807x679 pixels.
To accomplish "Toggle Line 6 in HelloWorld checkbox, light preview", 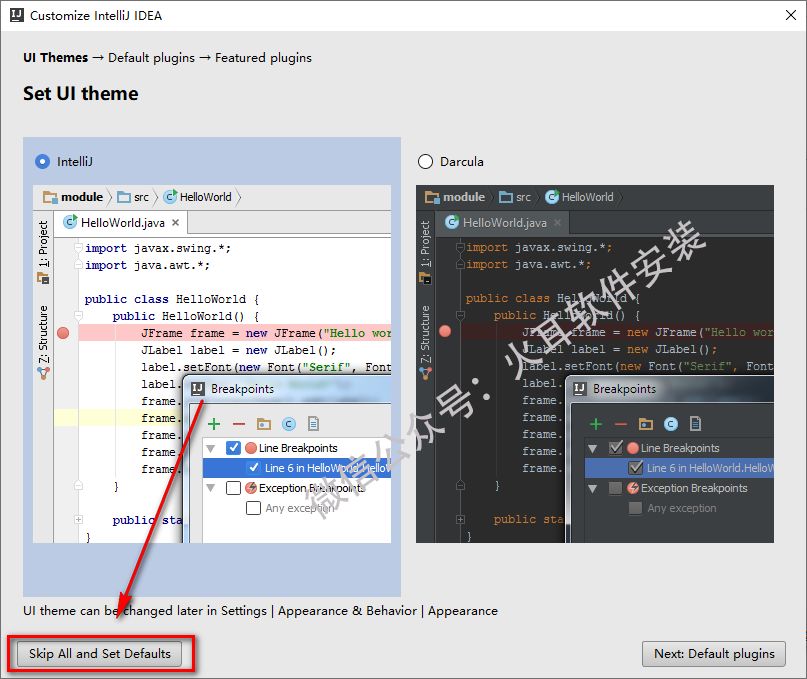I will tap(254, 468).
